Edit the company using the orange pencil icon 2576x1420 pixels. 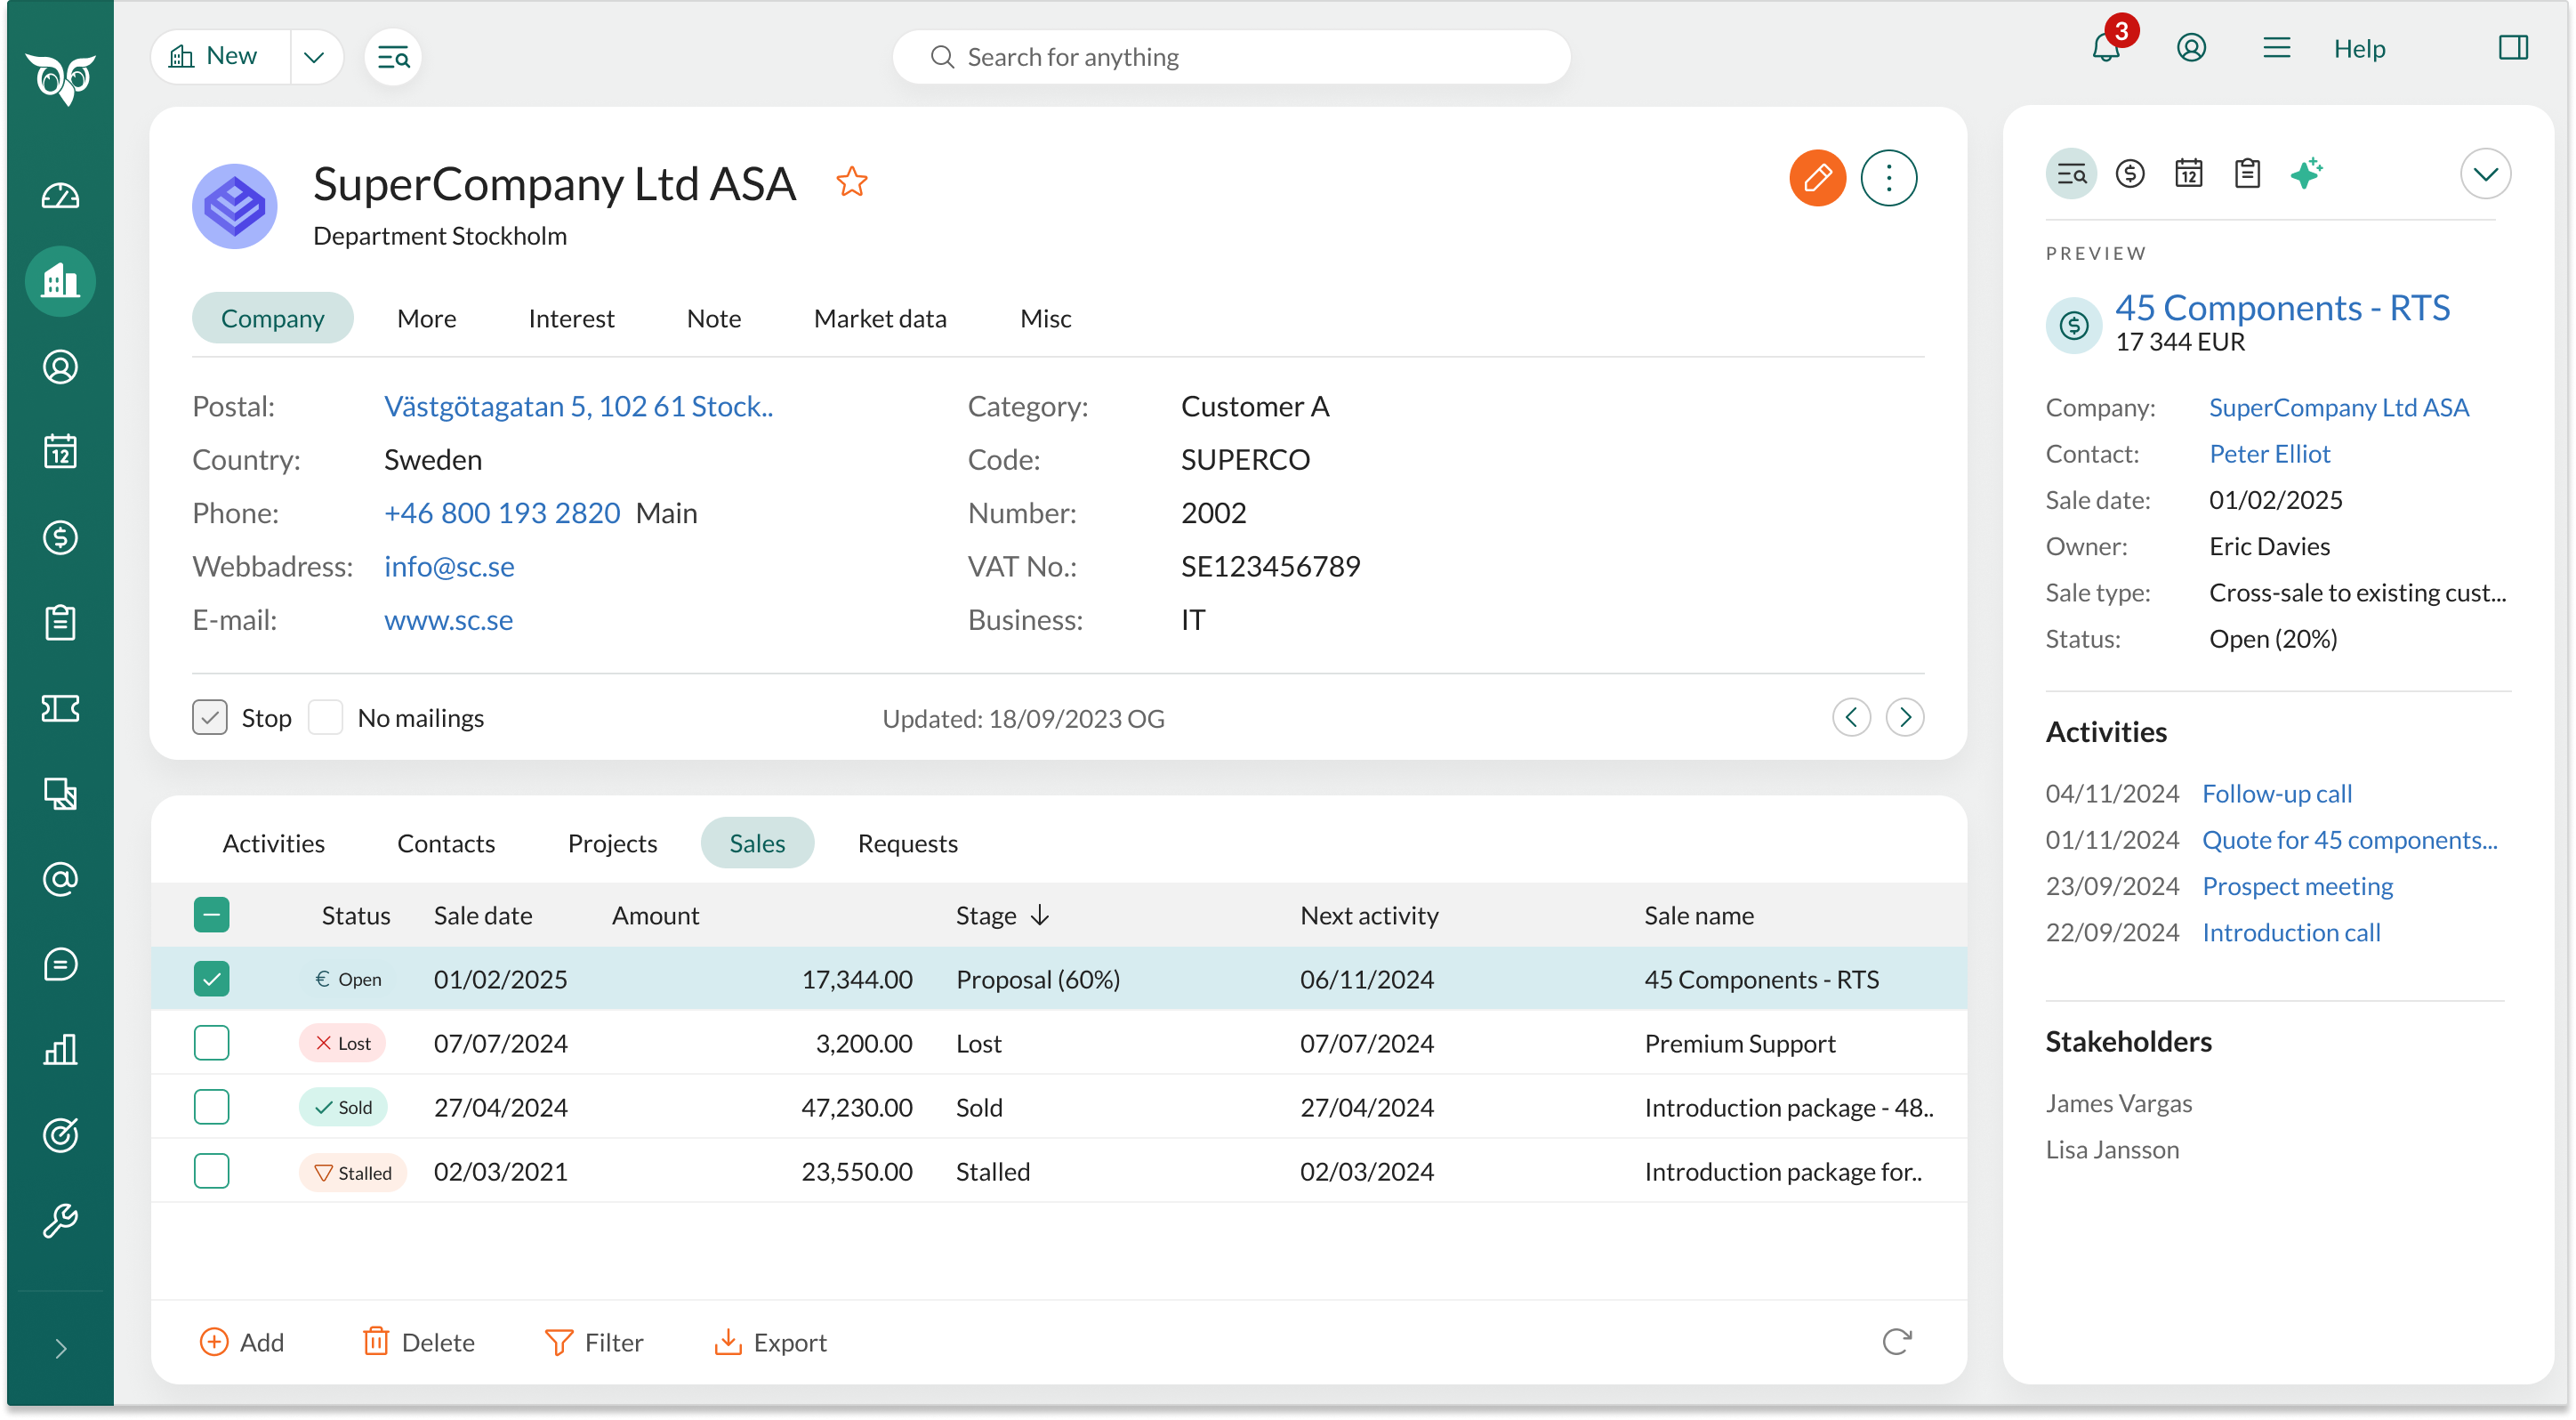point(1817,178)
